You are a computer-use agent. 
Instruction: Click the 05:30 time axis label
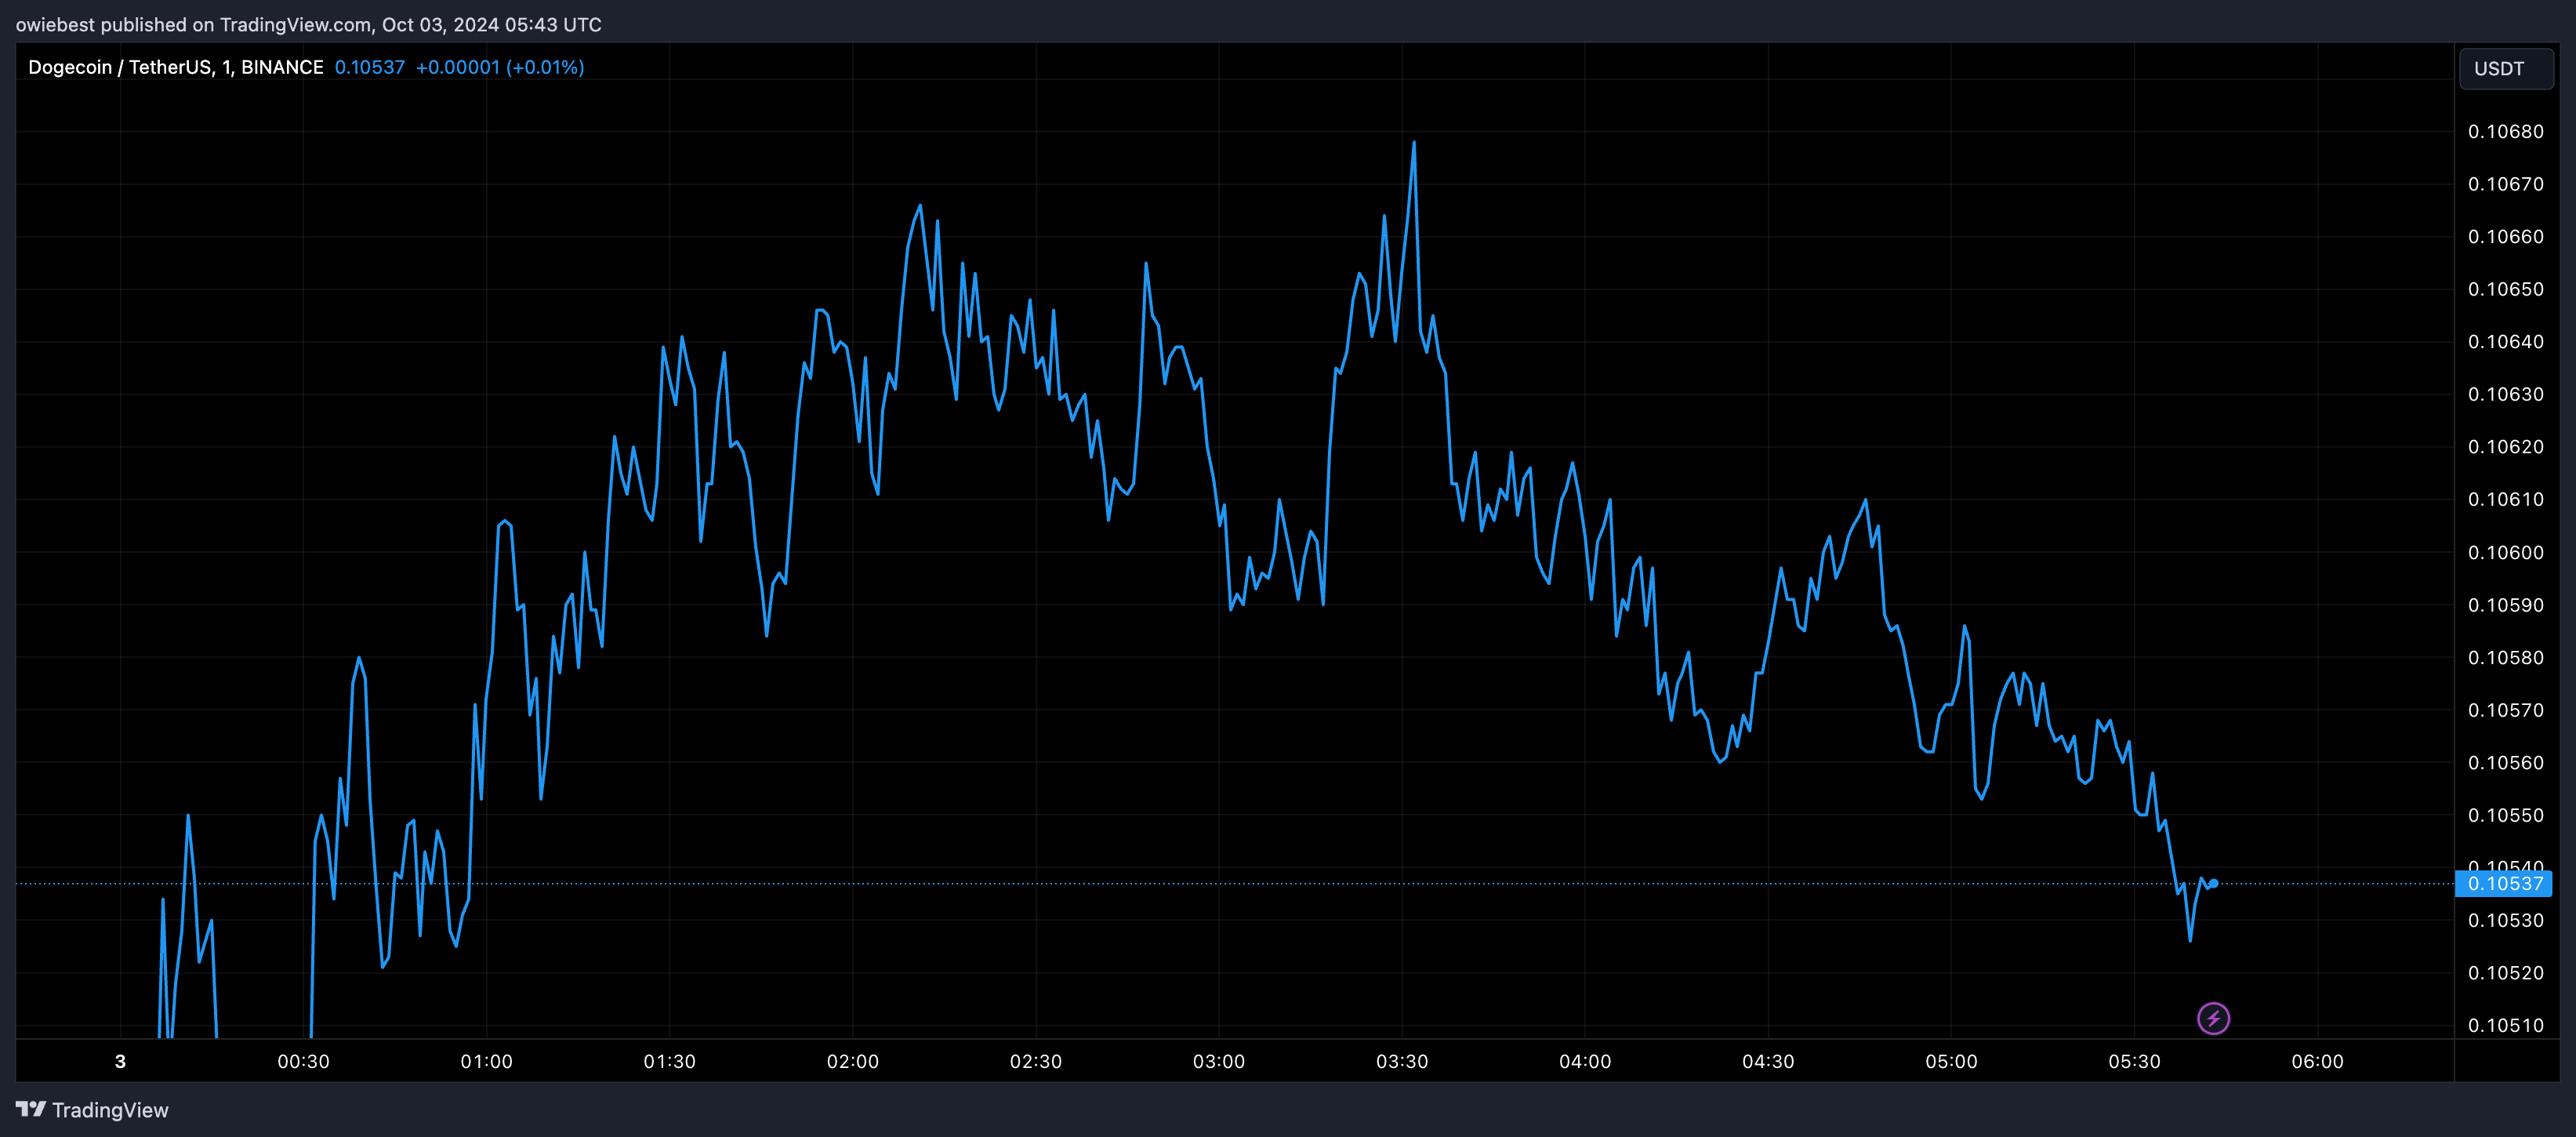(x=2134, y=1061)
